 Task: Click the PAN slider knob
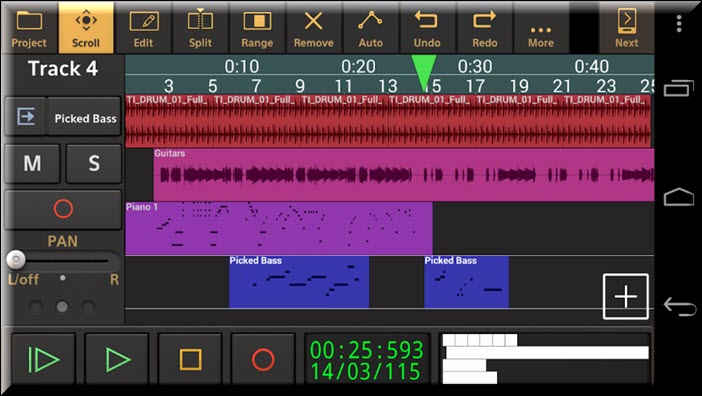(16, 259)
